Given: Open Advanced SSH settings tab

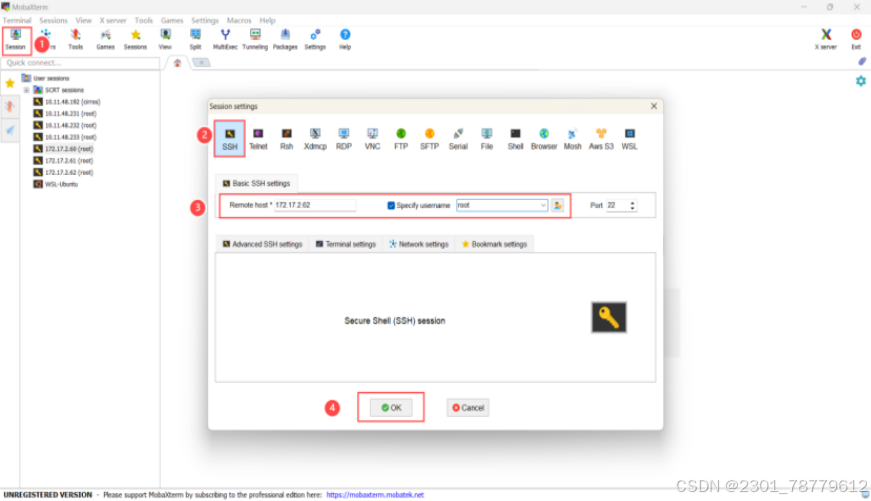Looking at the screenshot, I should 262,244.
